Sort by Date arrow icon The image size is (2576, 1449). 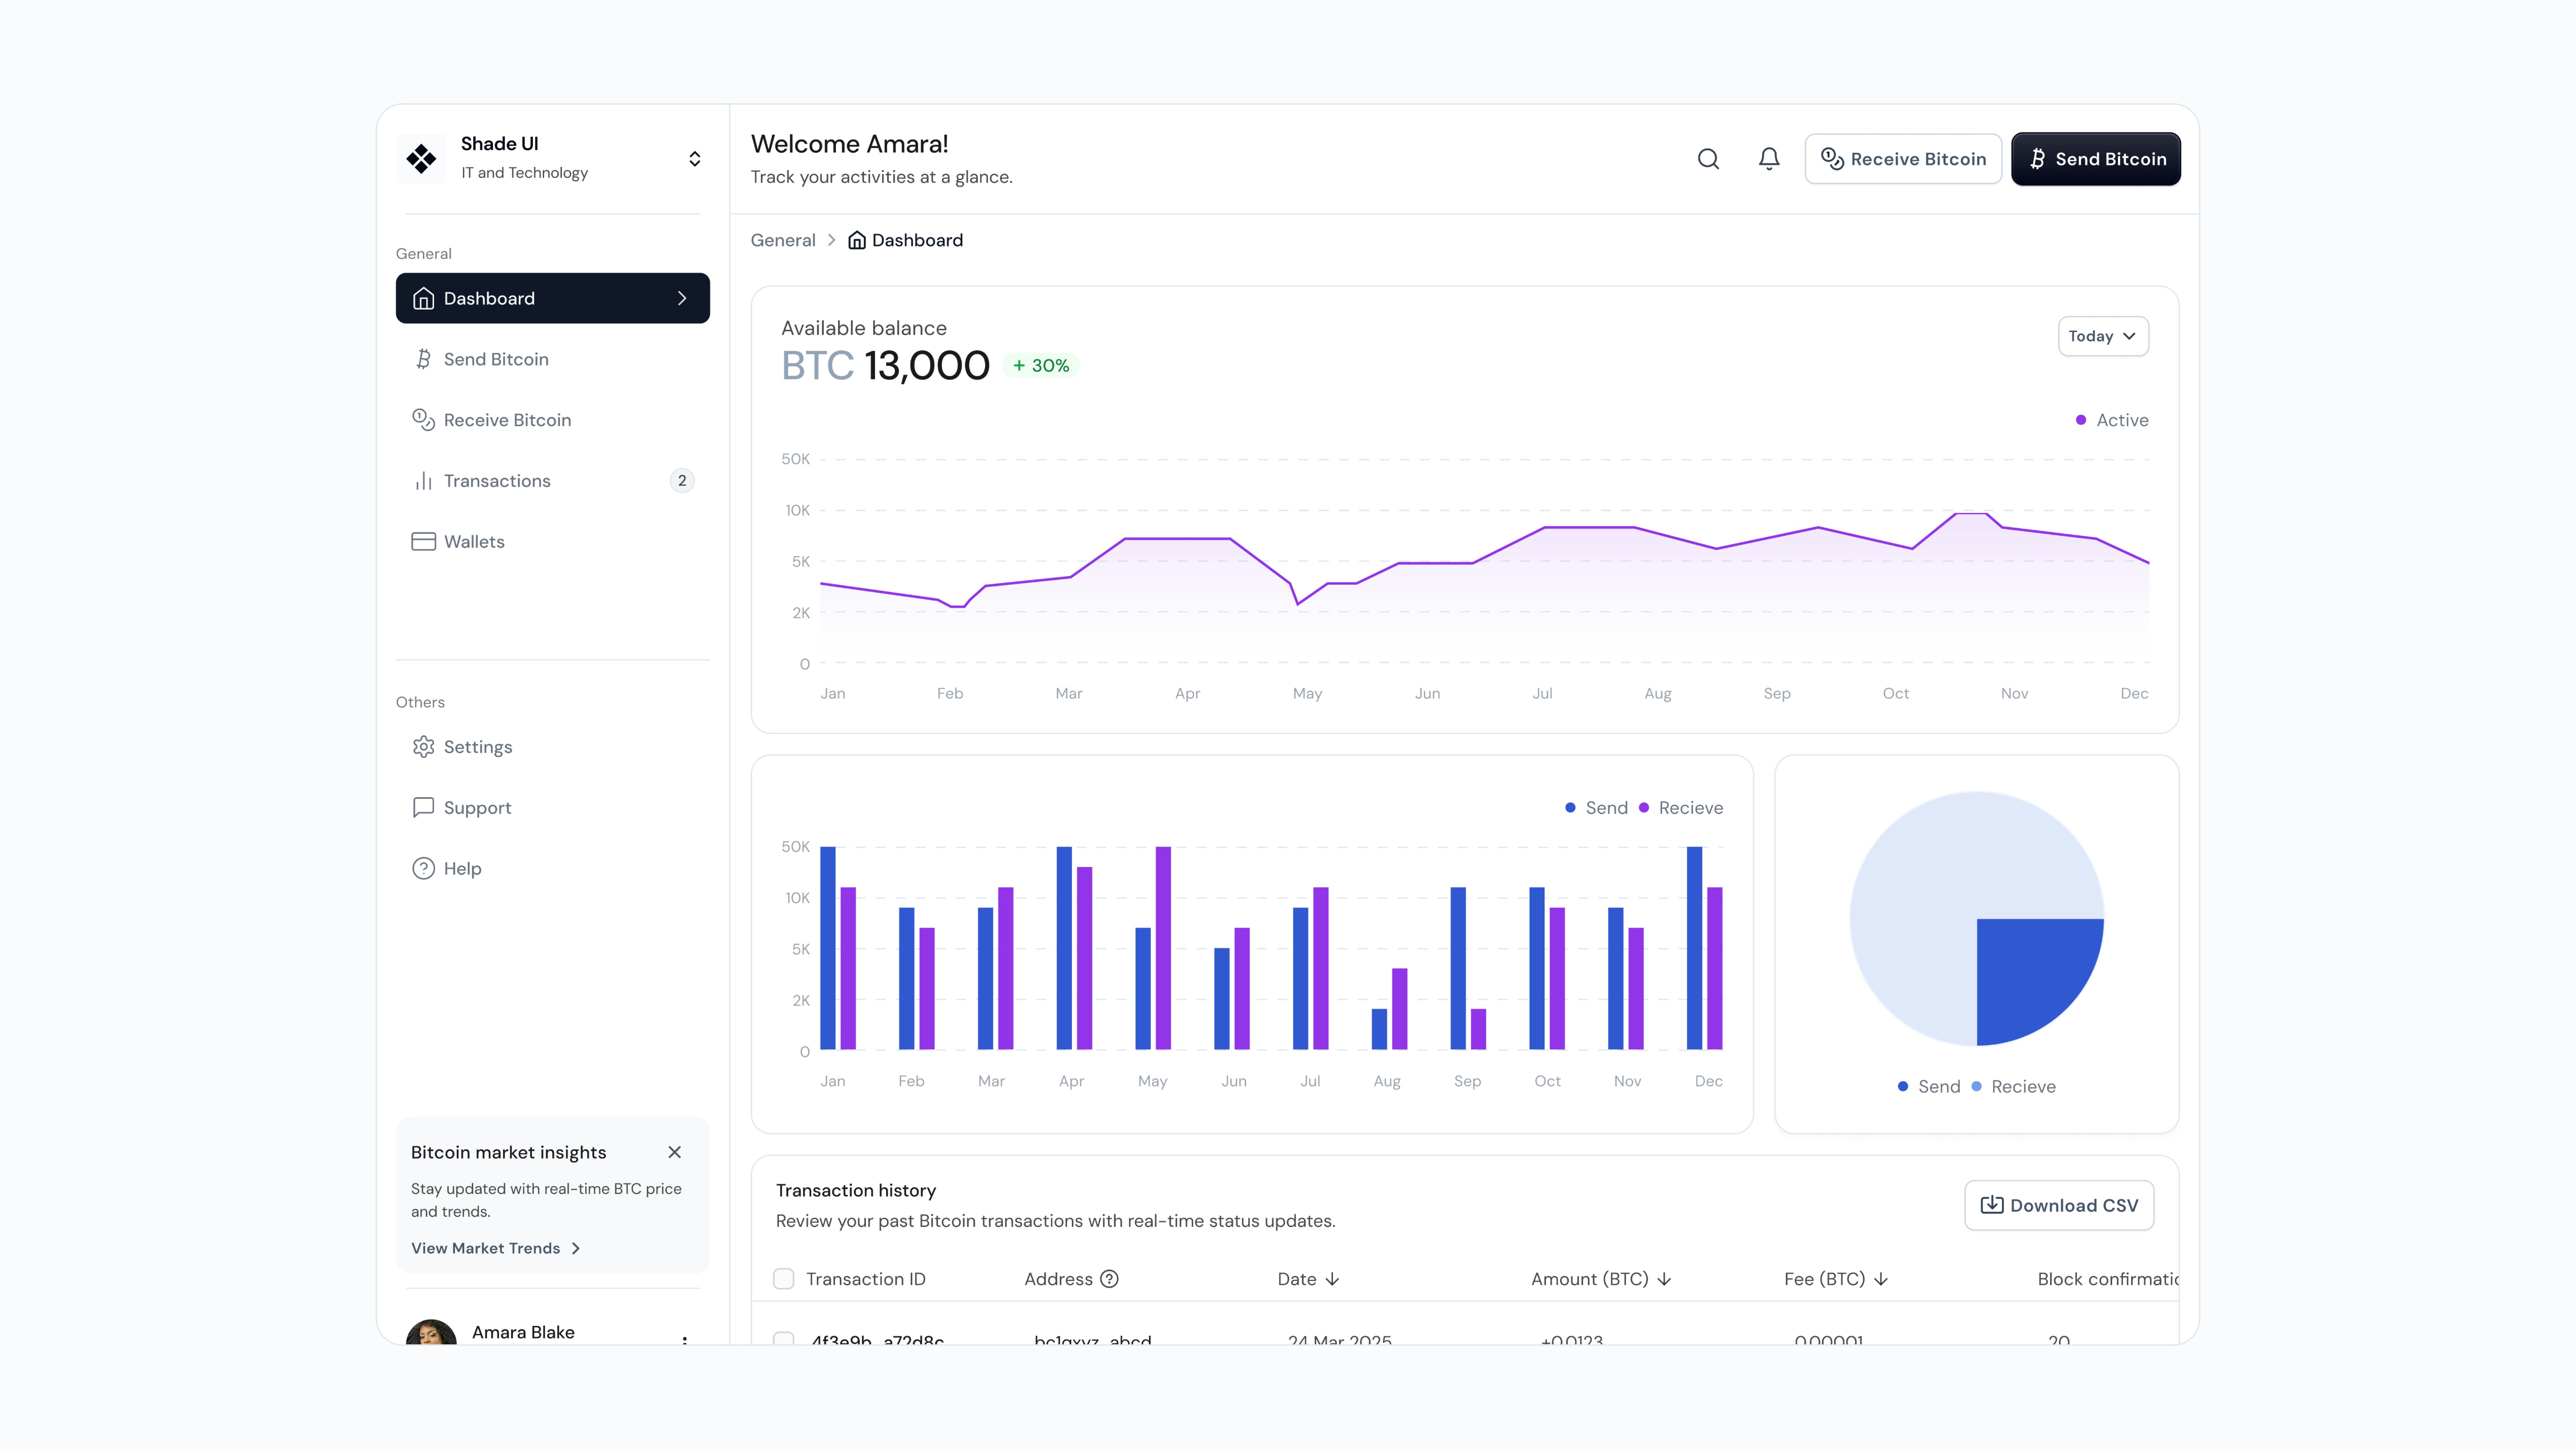pyautogui.click(x=1332, y=1279)
